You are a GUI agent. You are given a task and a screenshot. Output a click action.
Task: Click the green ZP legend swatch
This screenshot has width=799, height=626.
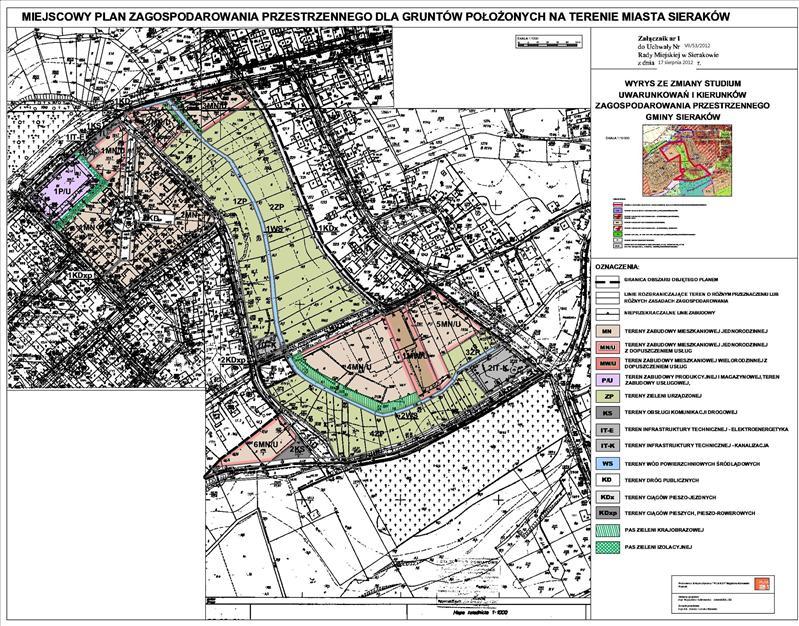pyautogui.click(x=607, y=397)
